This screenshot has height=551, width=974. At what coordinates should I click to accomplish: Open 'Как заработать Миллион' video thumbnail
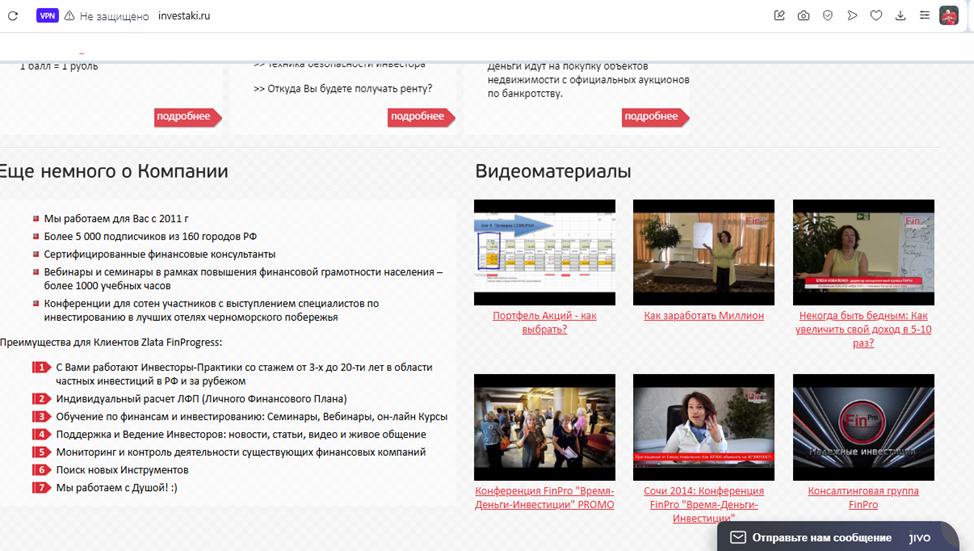[704, 252]
